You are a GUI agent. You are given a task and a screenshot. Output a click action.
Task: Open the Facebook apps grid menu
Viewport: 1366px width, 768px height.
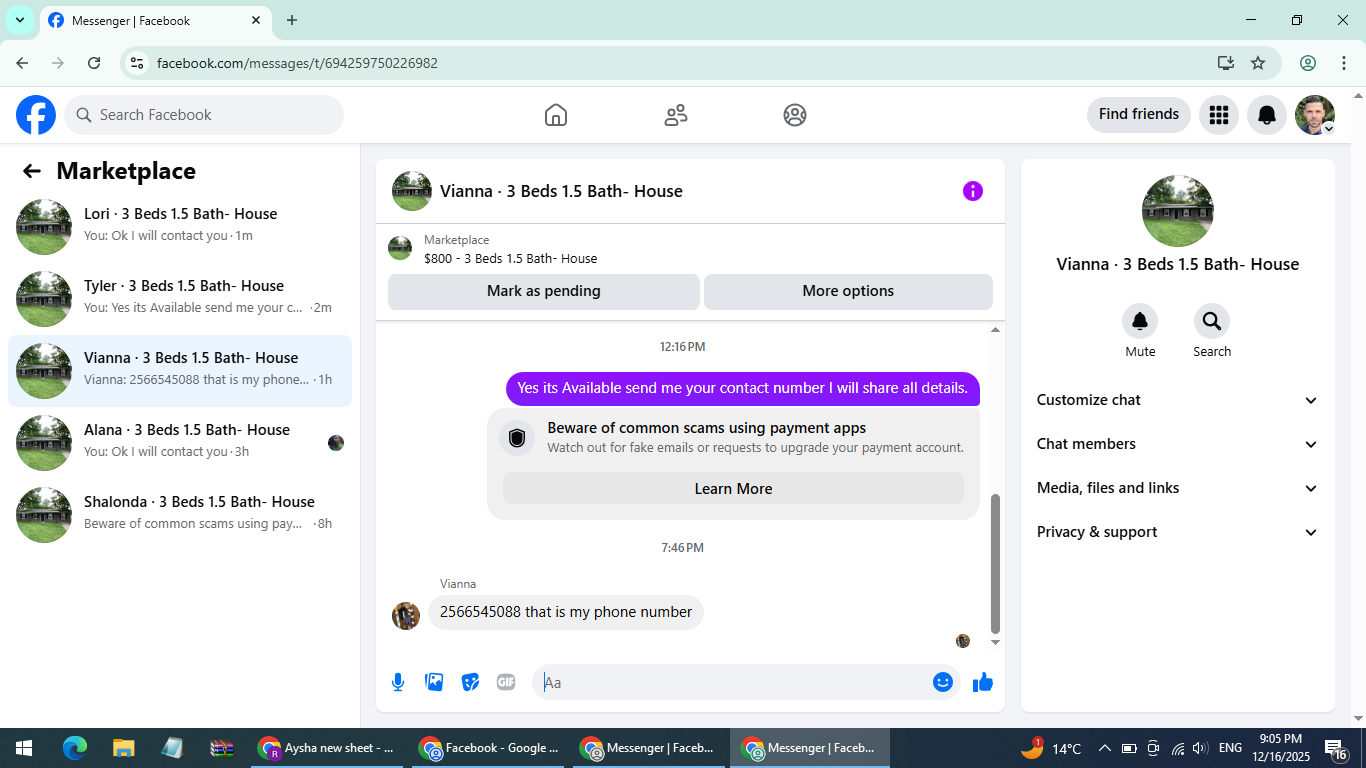[1218, 115]
